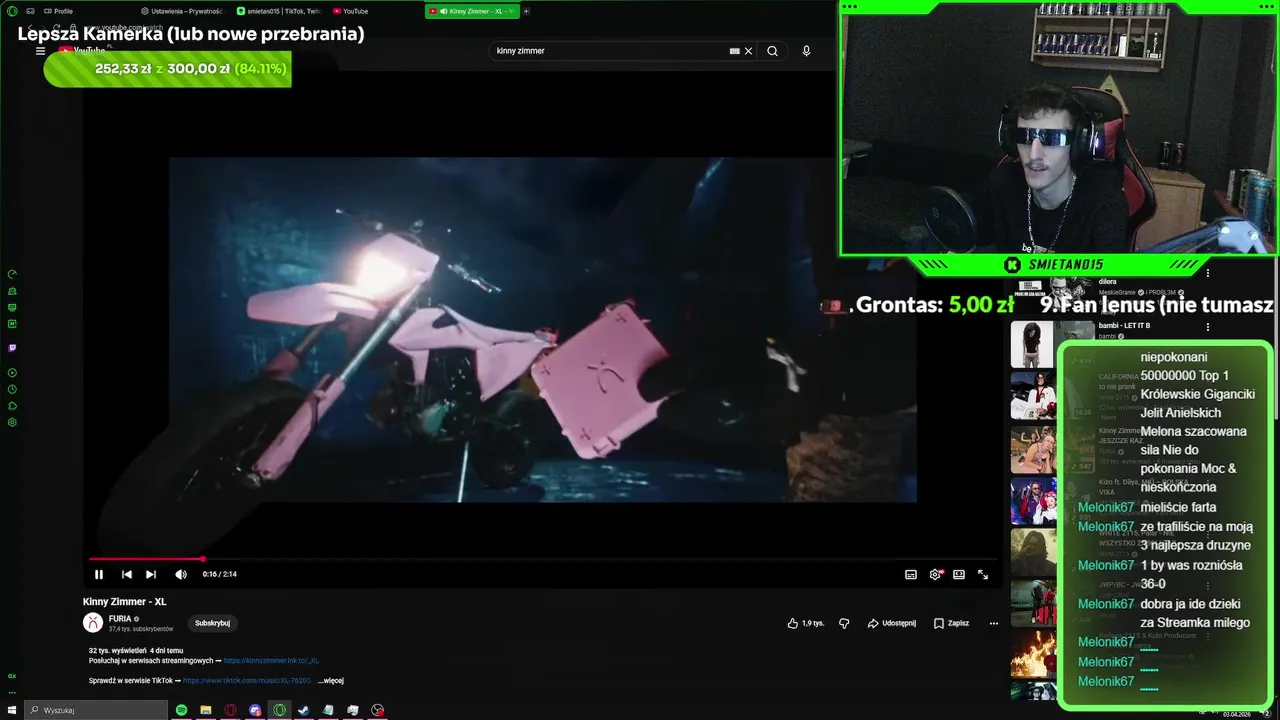Save the video with Zapisz button
Viewport: 1280px width, 720px height.
click(x=952, y=623)
